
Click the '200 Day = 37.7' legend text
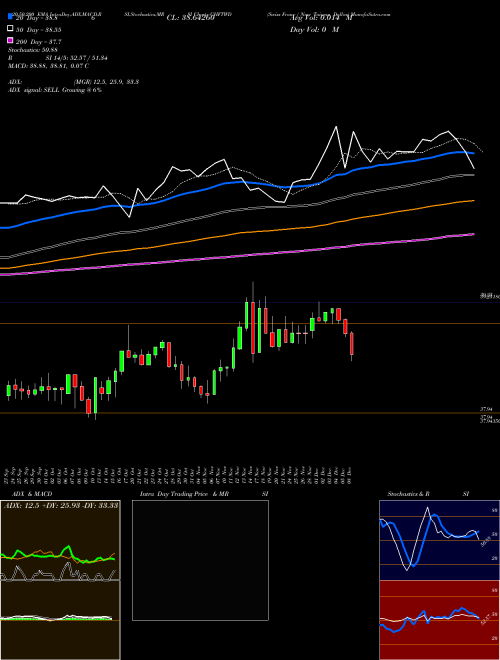pos(39,42)
